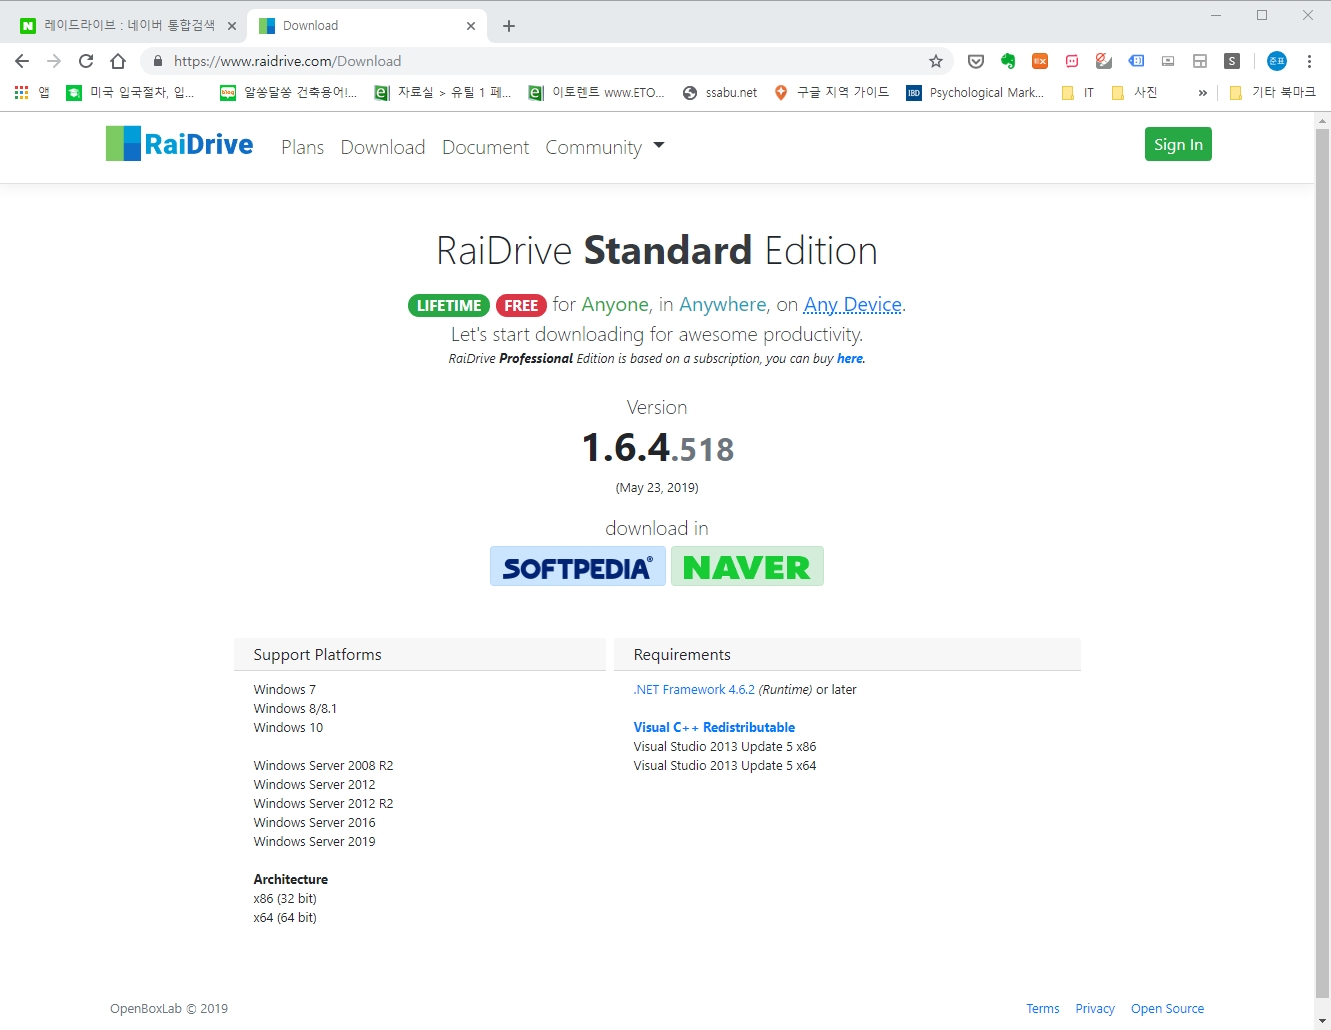Open the Pocket extension icon
1331x1030 pixels.
976,61
